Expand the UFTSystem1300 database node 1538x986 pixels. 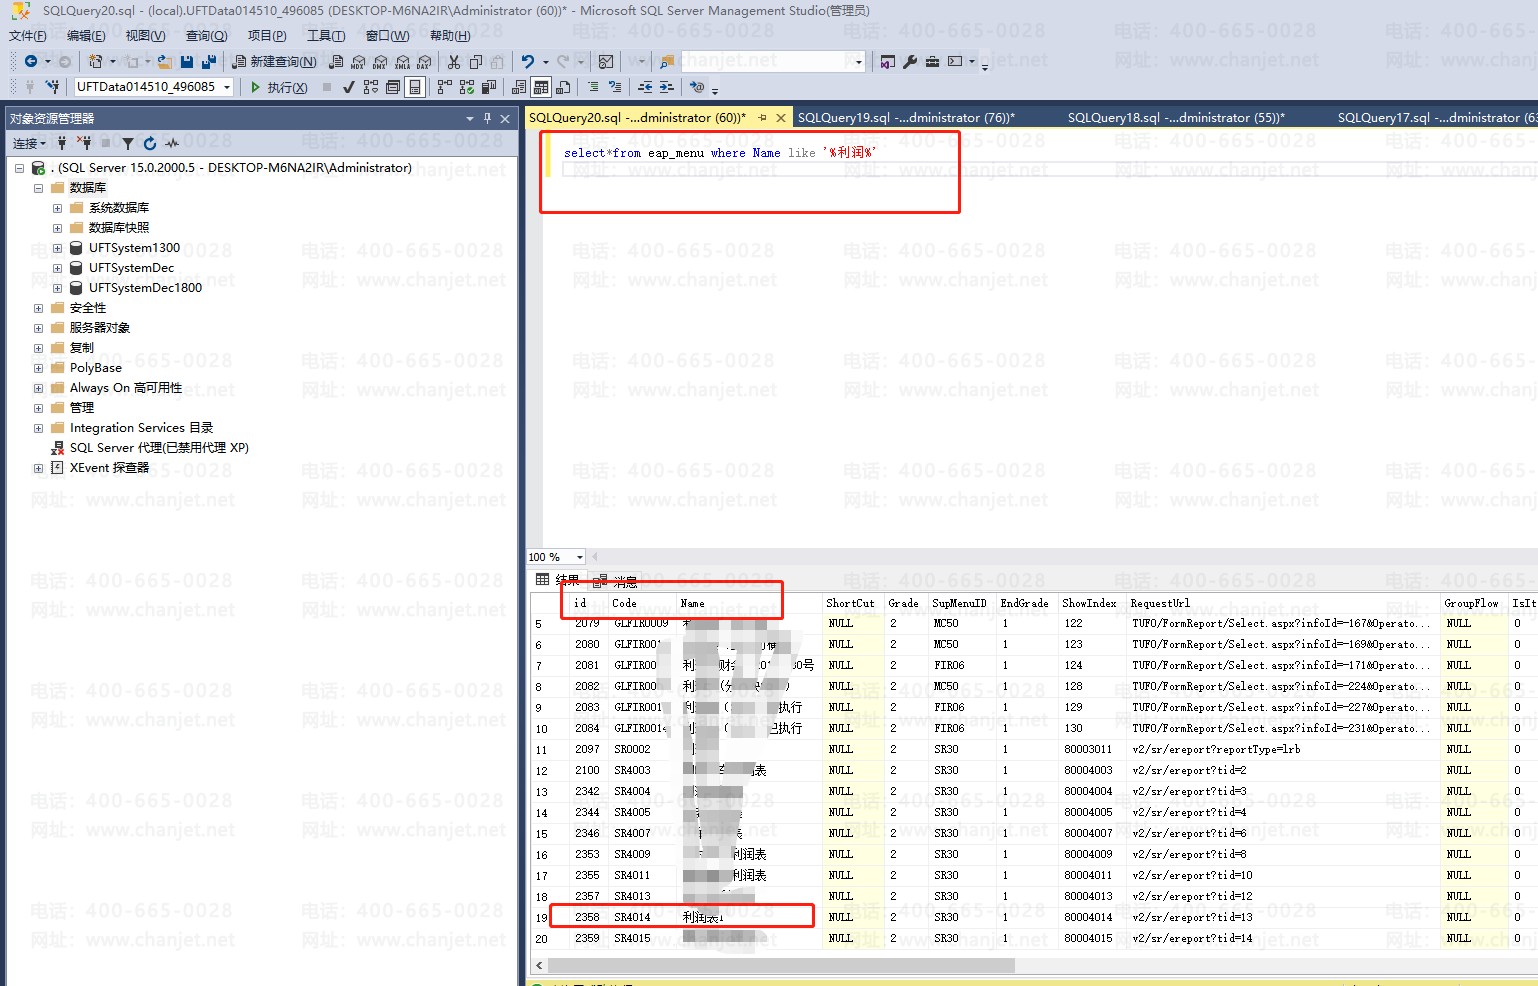tap(57, 248)
